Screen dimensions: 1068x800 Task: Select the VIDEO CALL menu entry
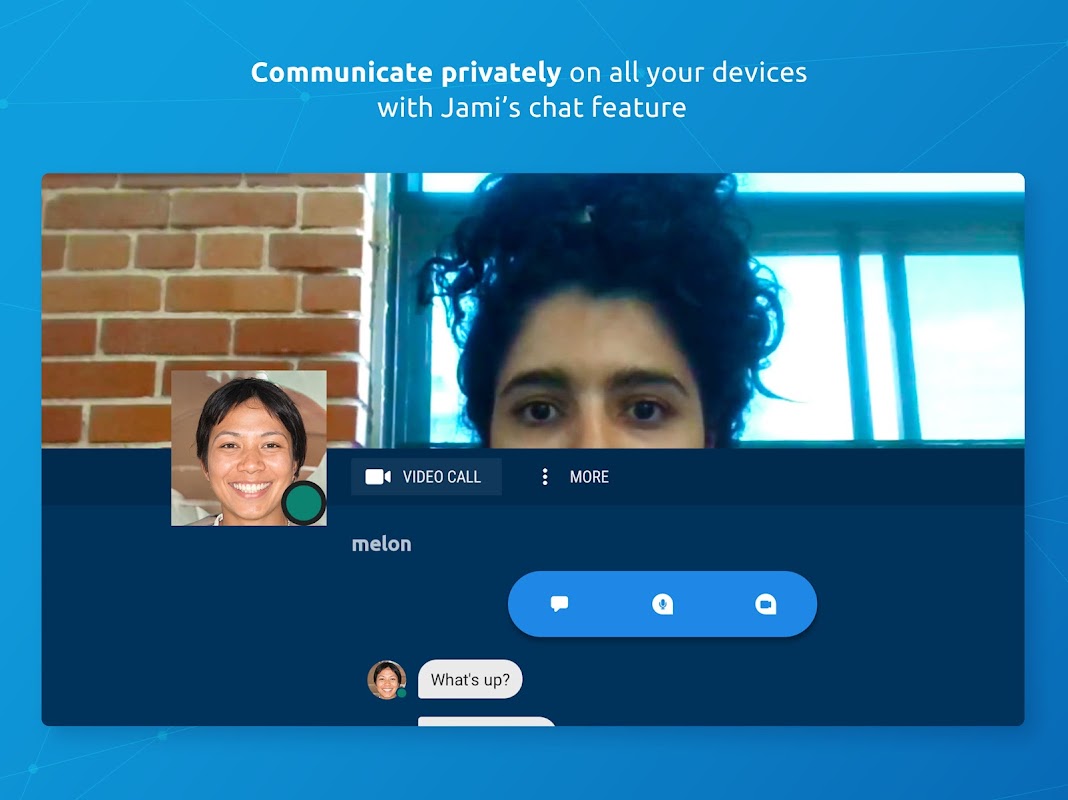coord(427,477)
